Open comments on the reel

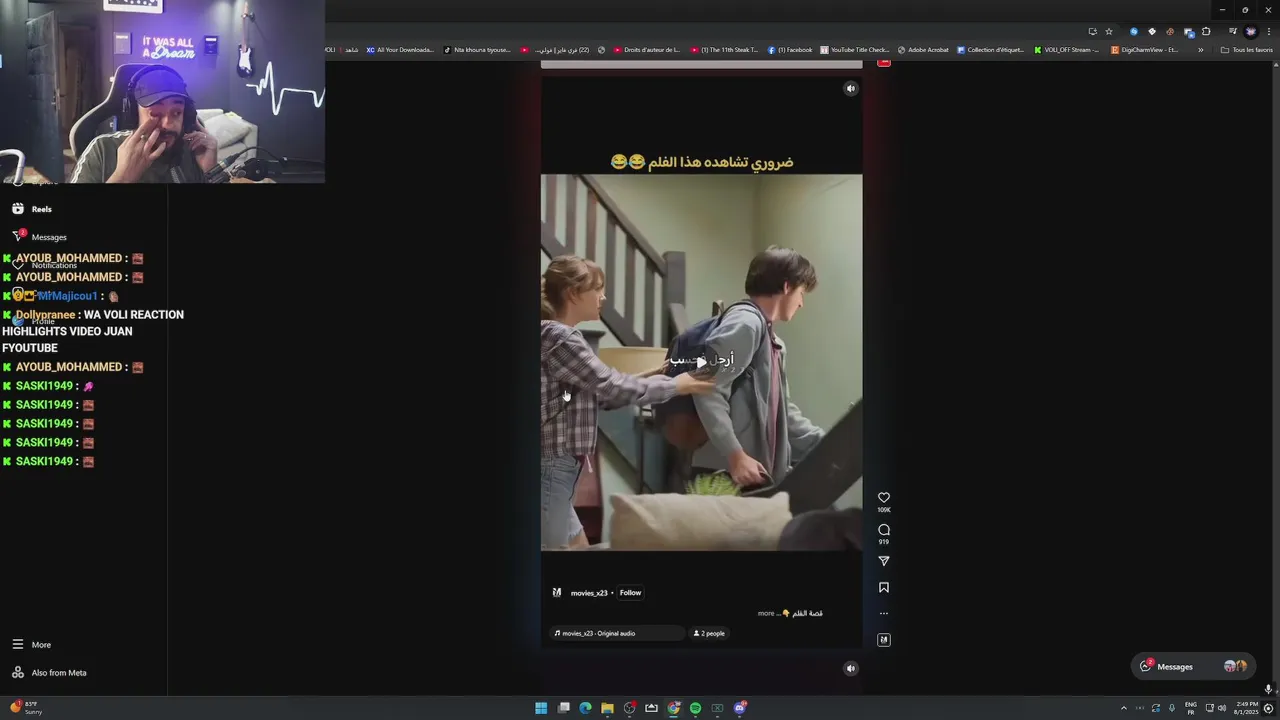[884, 529]
